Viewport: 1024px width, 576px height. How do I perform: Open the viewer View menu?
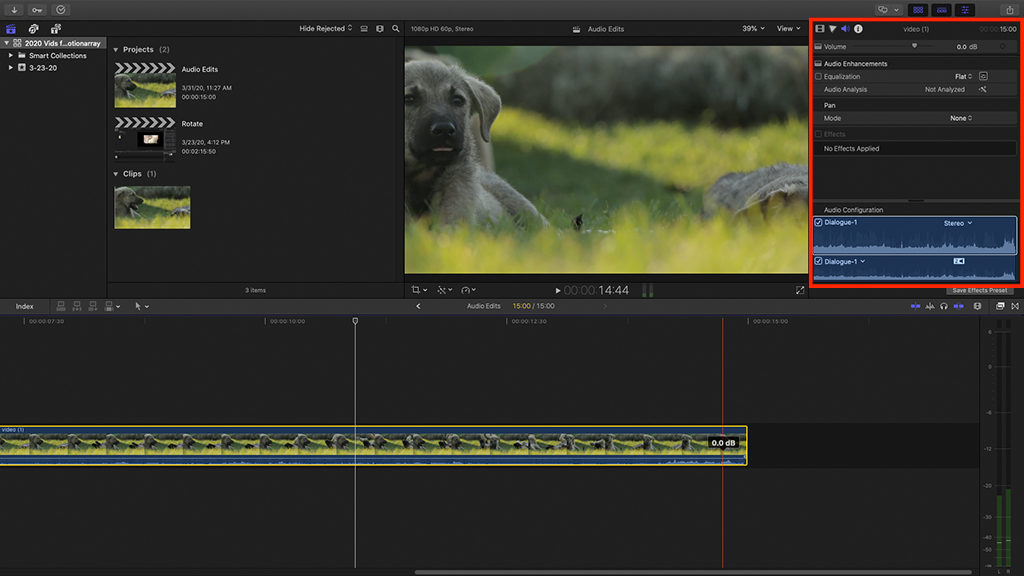click(x=788, y=29)
